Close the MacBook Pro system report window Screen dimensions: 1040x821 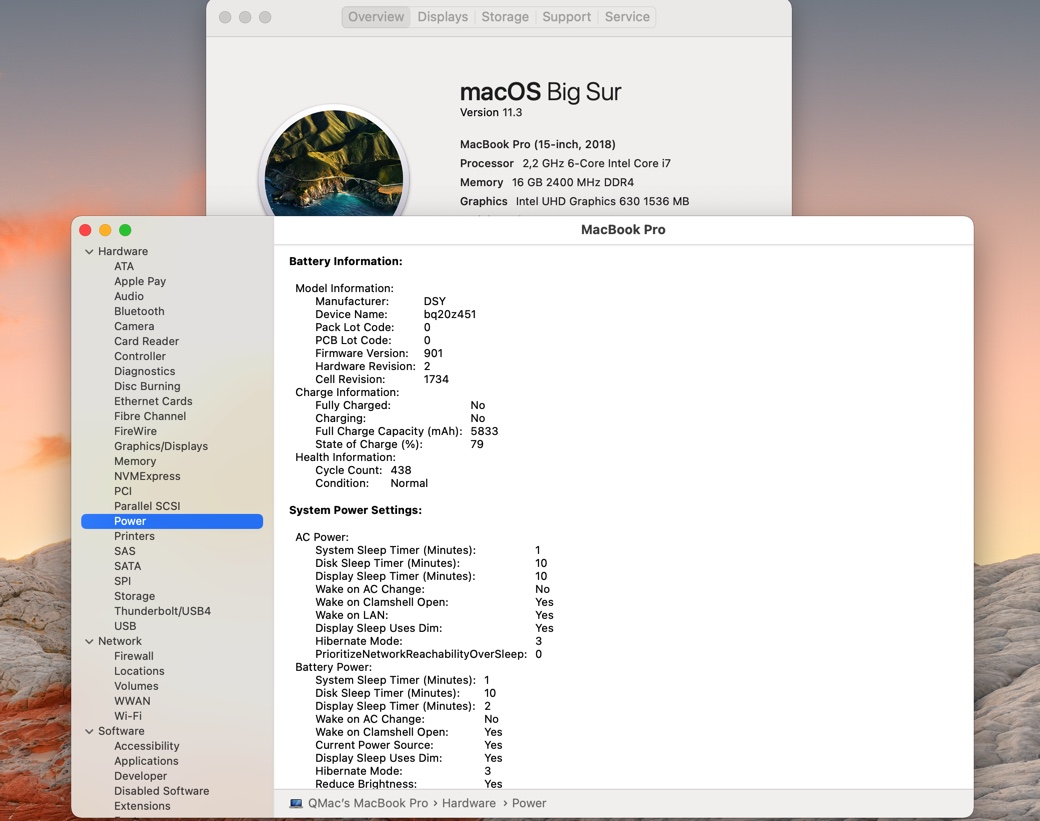(85, 230)
